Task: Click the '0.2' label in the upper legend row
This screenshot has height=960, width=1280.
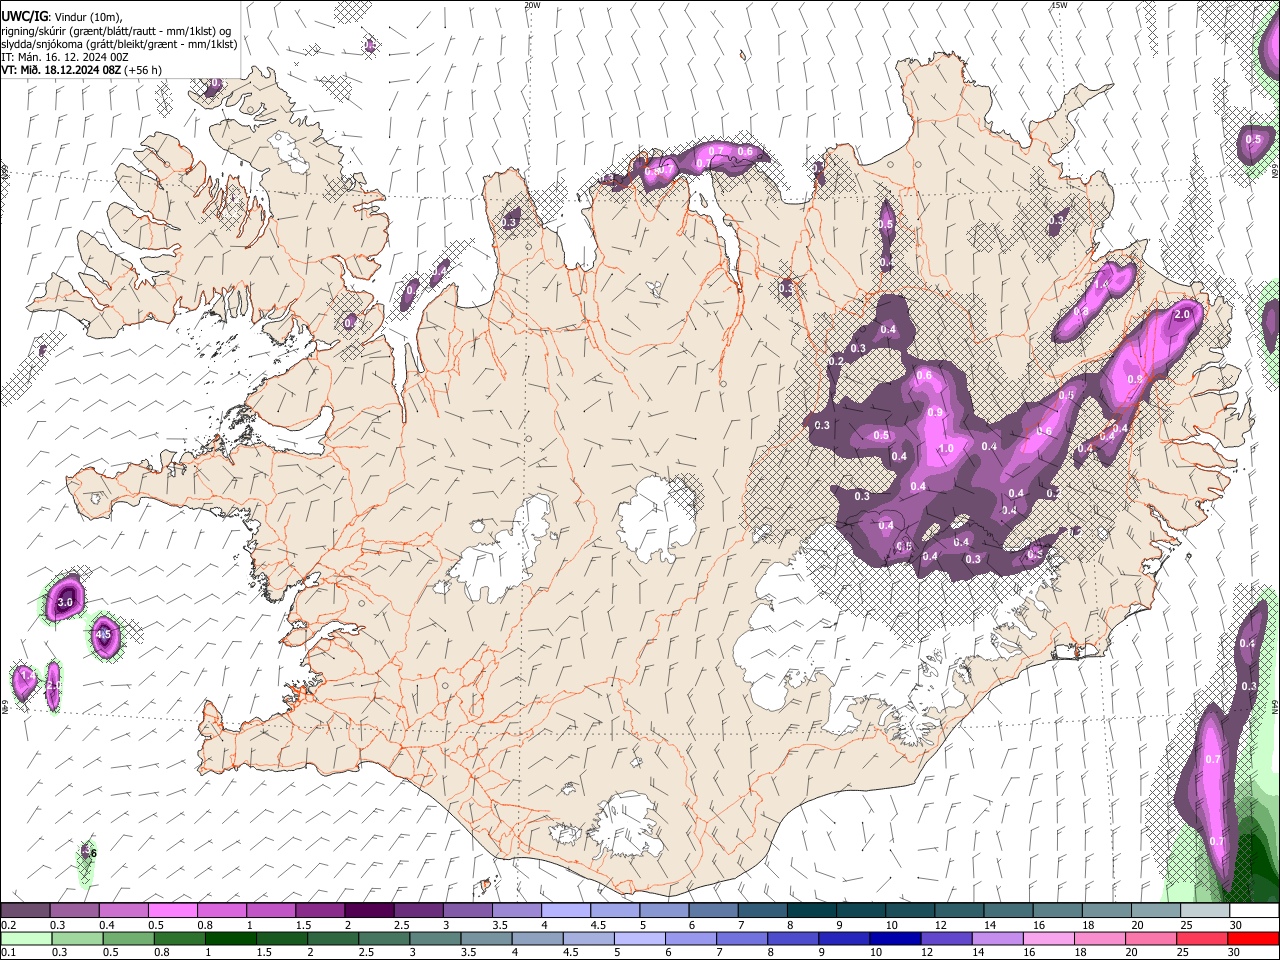Action: point(9,925)
